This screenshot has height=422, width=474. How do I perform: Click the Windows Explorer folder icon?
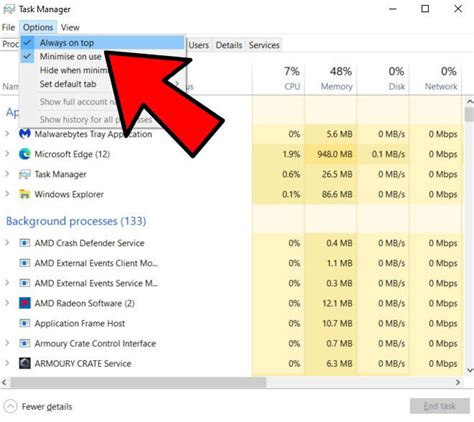pyautogui.click(x=25, y=194)
